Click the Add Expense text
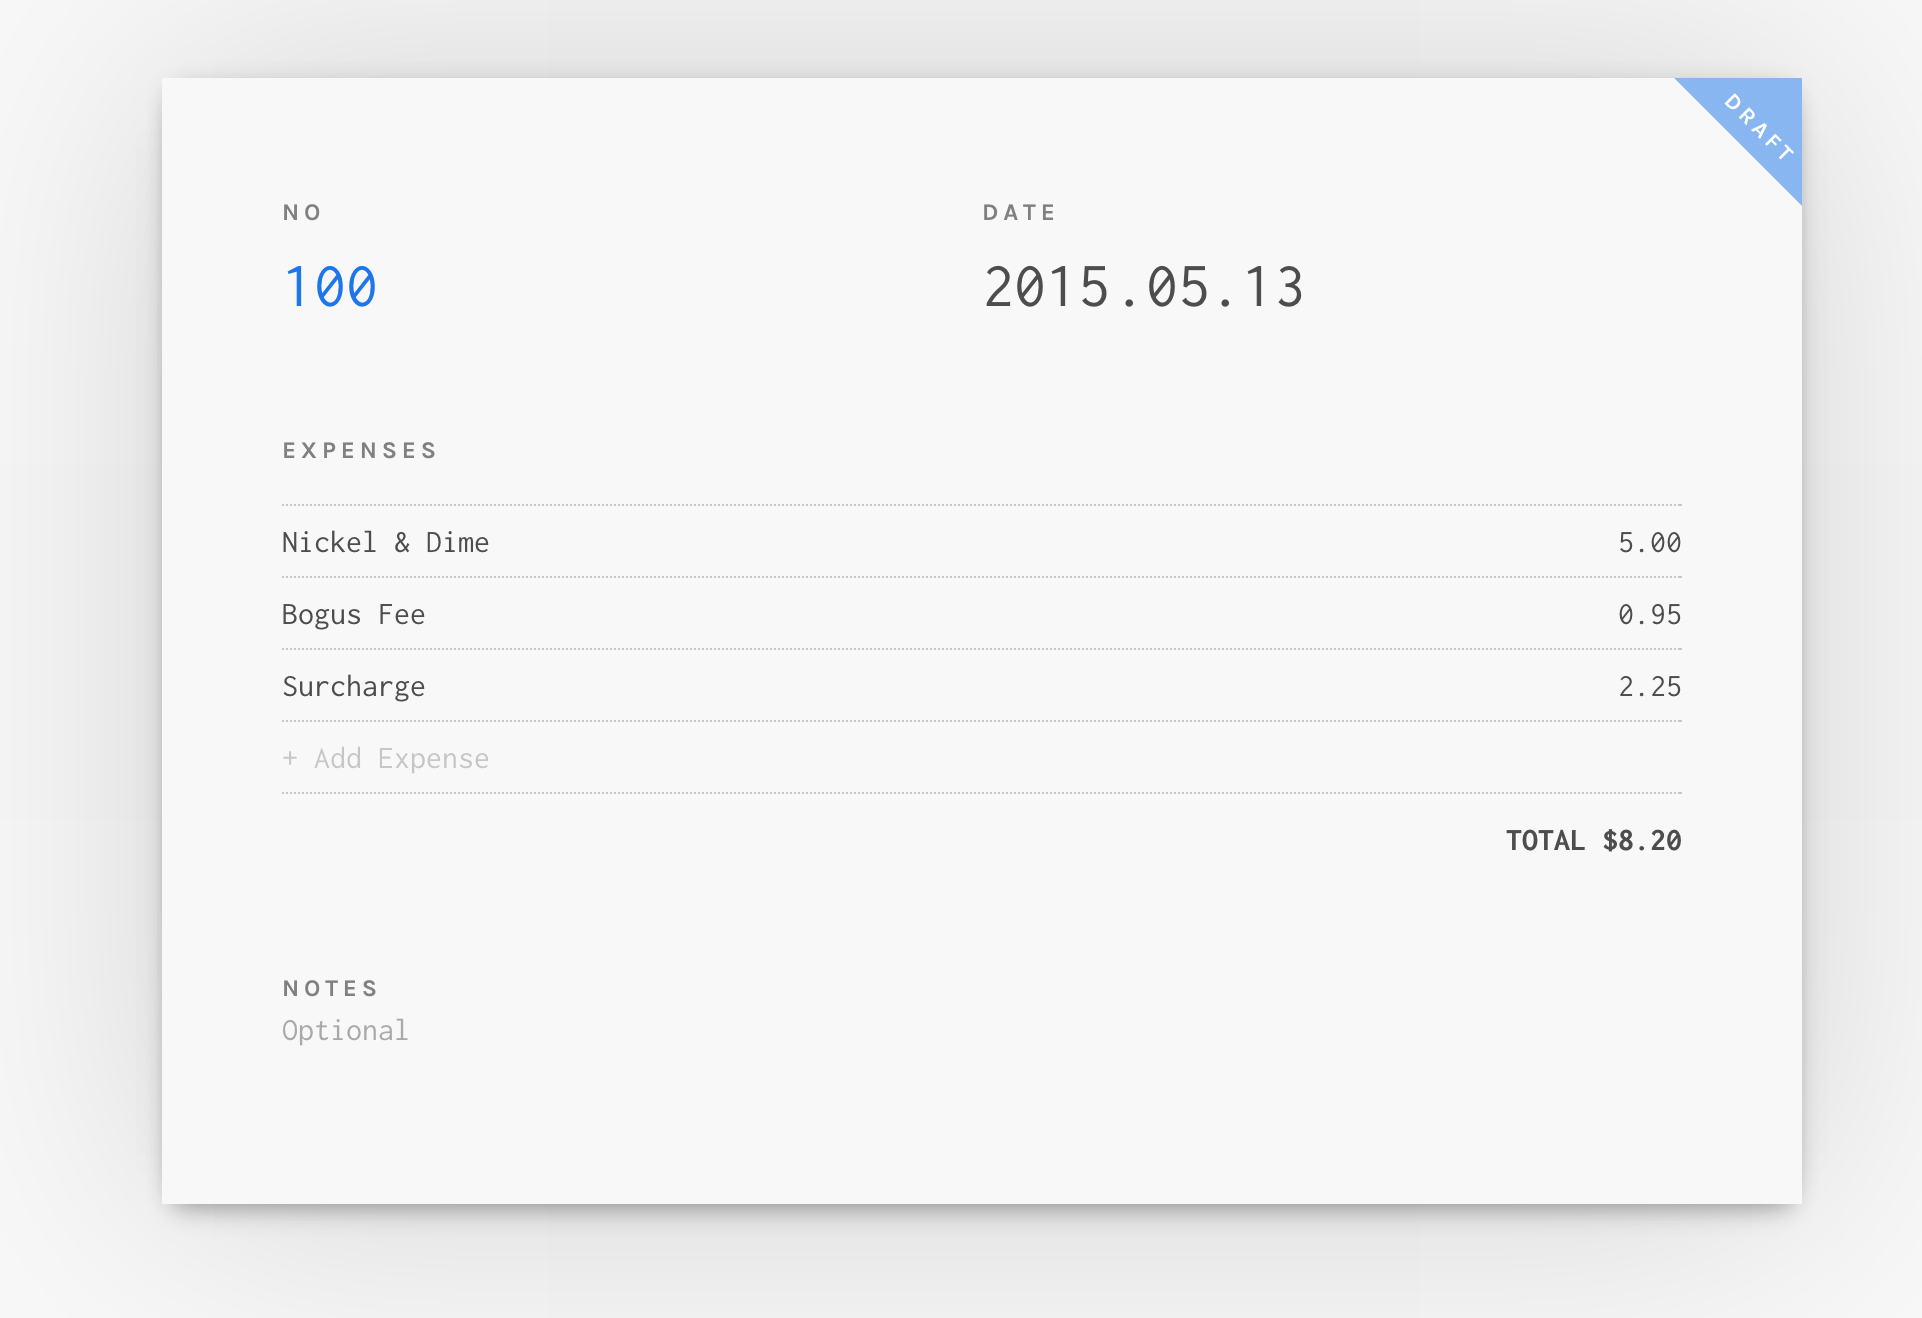This screenshot has height=1318, width=1922. [x=401, y=758]
